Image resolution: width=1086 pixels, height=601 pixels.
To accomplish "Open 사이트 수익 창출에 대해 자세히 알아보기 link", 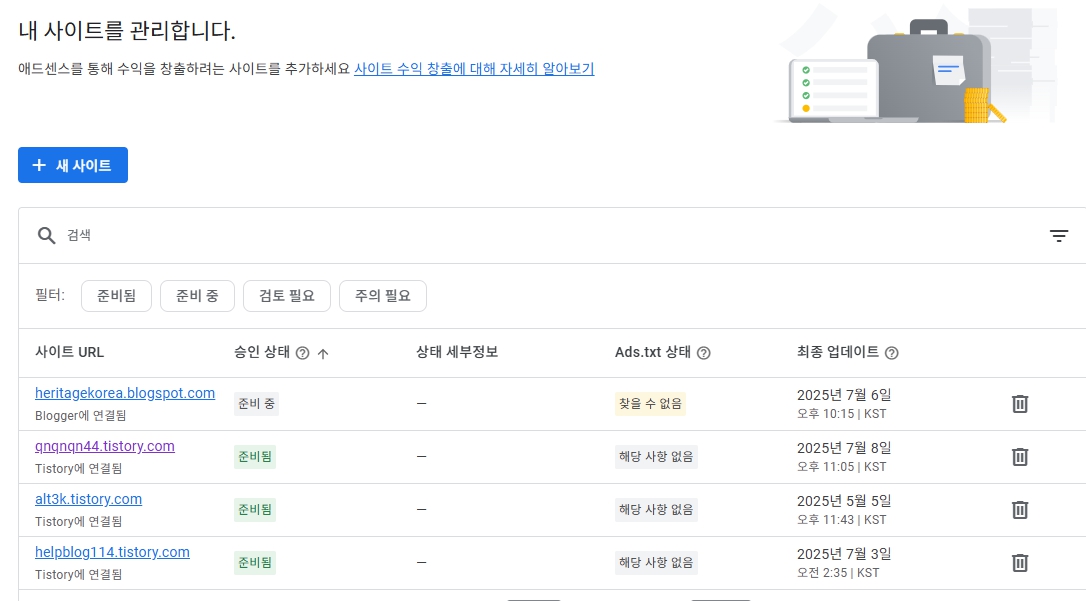I will tap(474, 69).
